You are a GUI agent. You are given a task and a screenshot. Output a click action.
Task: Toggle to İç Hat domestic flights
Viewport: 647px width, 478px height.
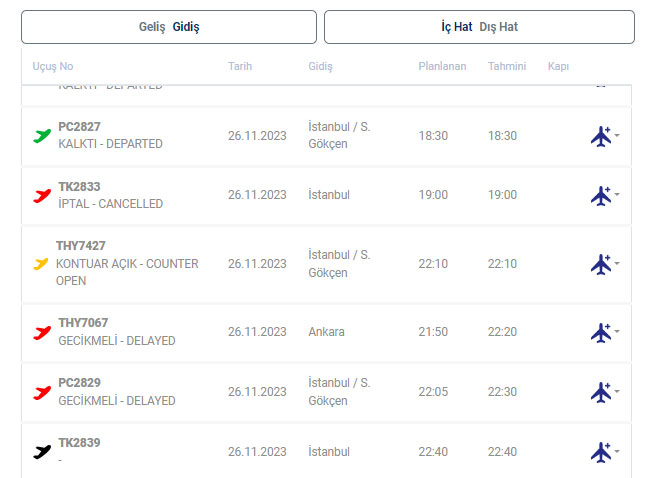[456, 27]
